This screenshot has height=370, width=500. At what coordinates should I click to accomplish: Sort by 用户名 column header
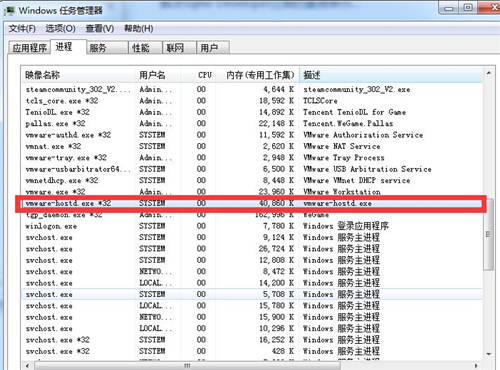158,75
